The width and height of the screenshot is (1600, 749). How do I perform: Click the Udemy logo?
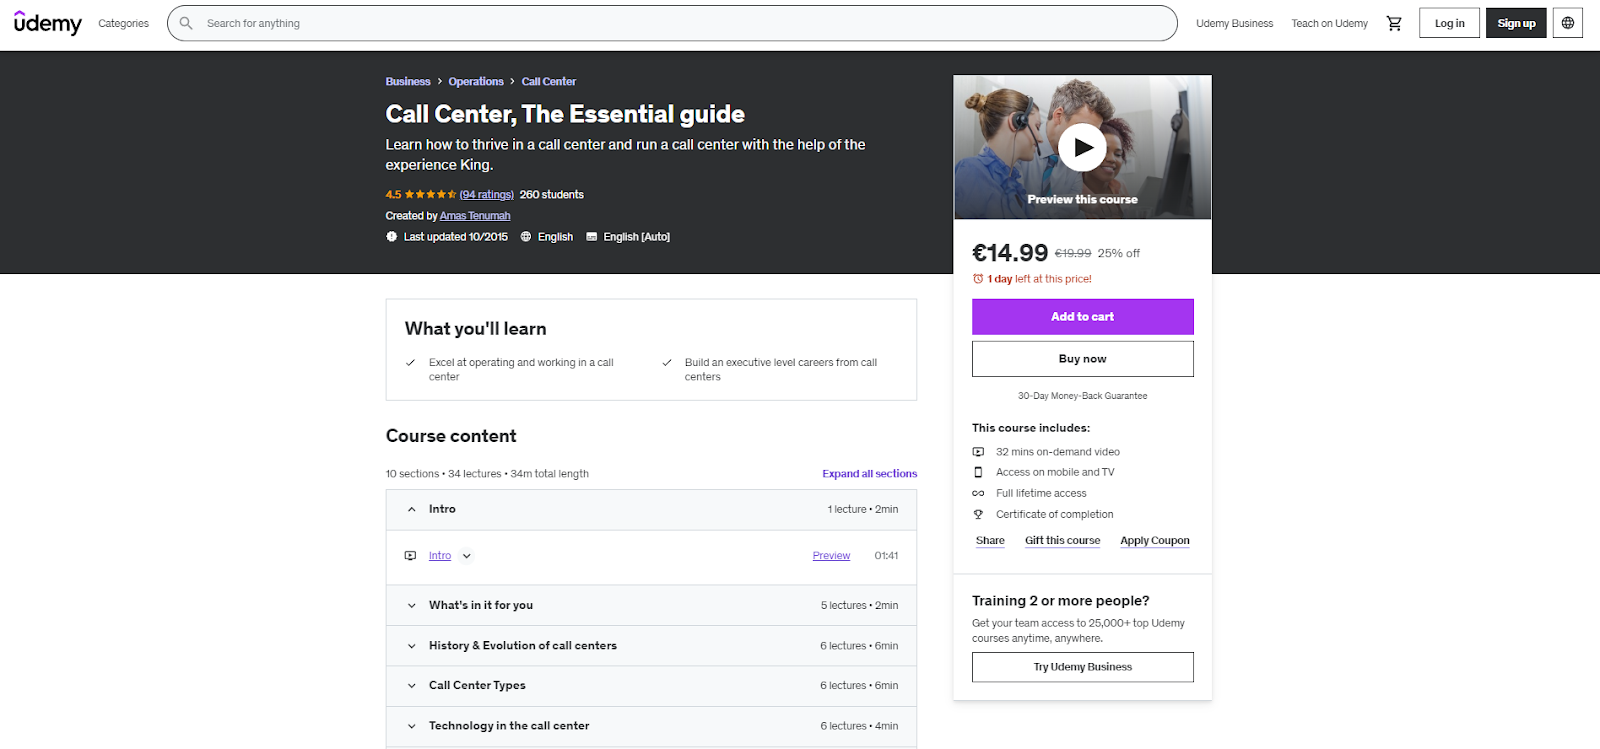(48, 23)
